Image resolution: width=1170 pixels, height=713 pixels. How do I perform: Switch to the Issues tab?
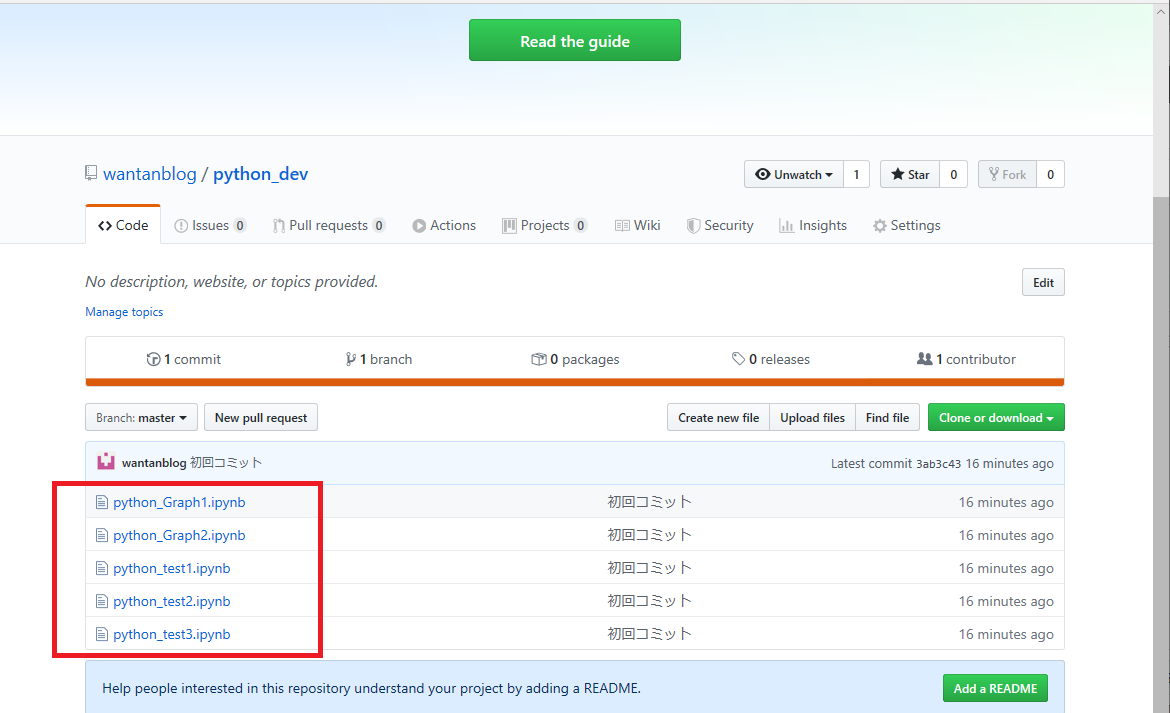point(210,225)
